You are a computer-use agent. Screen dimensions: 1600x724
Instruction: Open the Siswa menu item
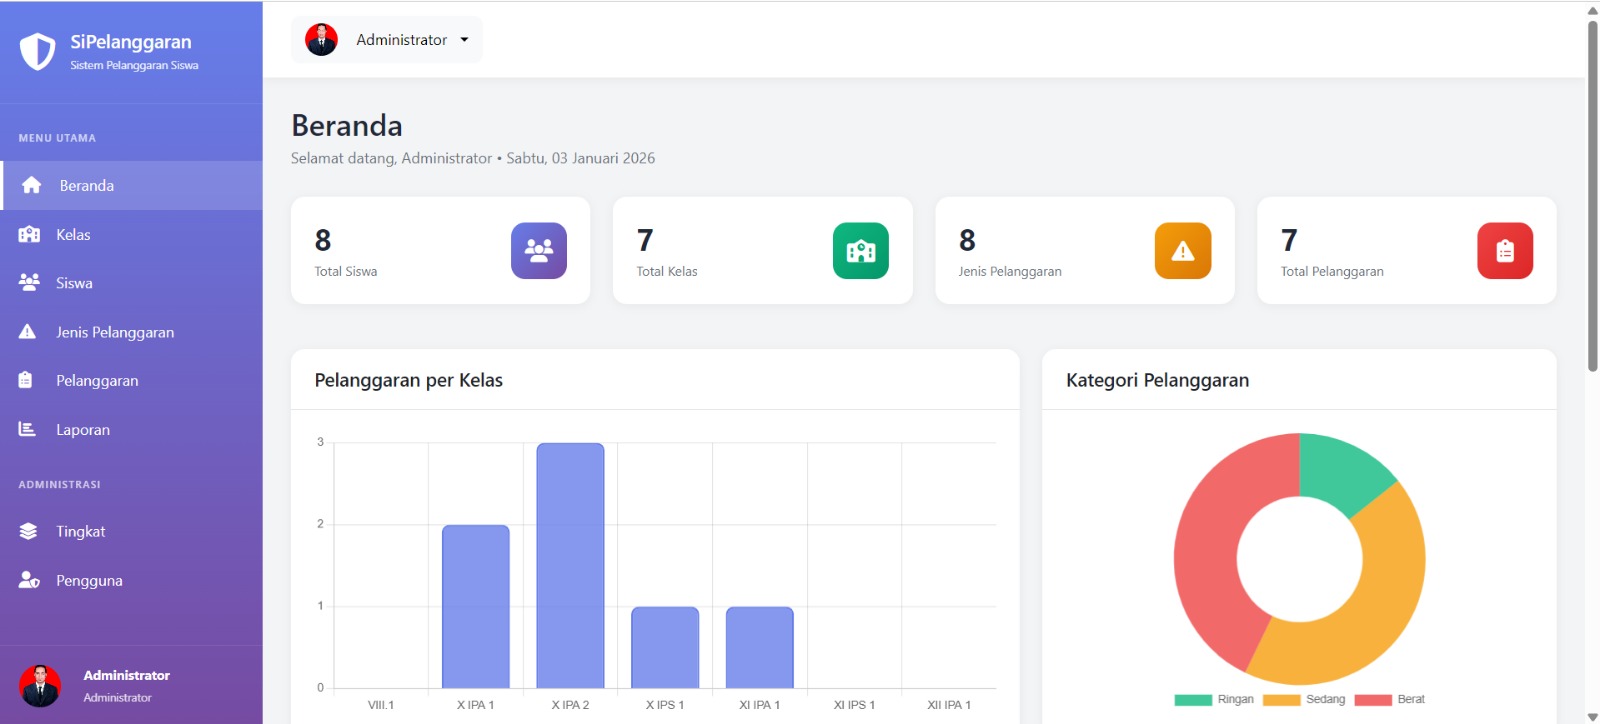tap(131, 283)
